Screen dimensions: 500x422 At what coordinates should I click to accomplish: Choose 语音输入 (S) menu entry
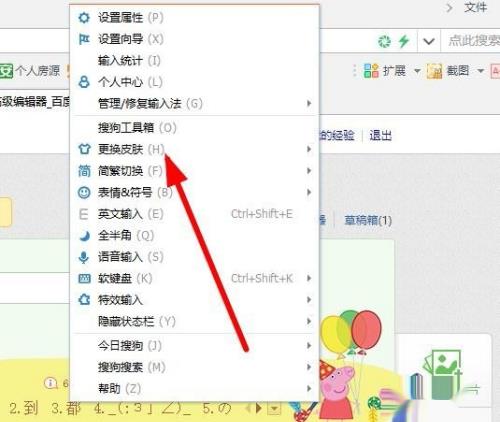(x=194, y=257)
